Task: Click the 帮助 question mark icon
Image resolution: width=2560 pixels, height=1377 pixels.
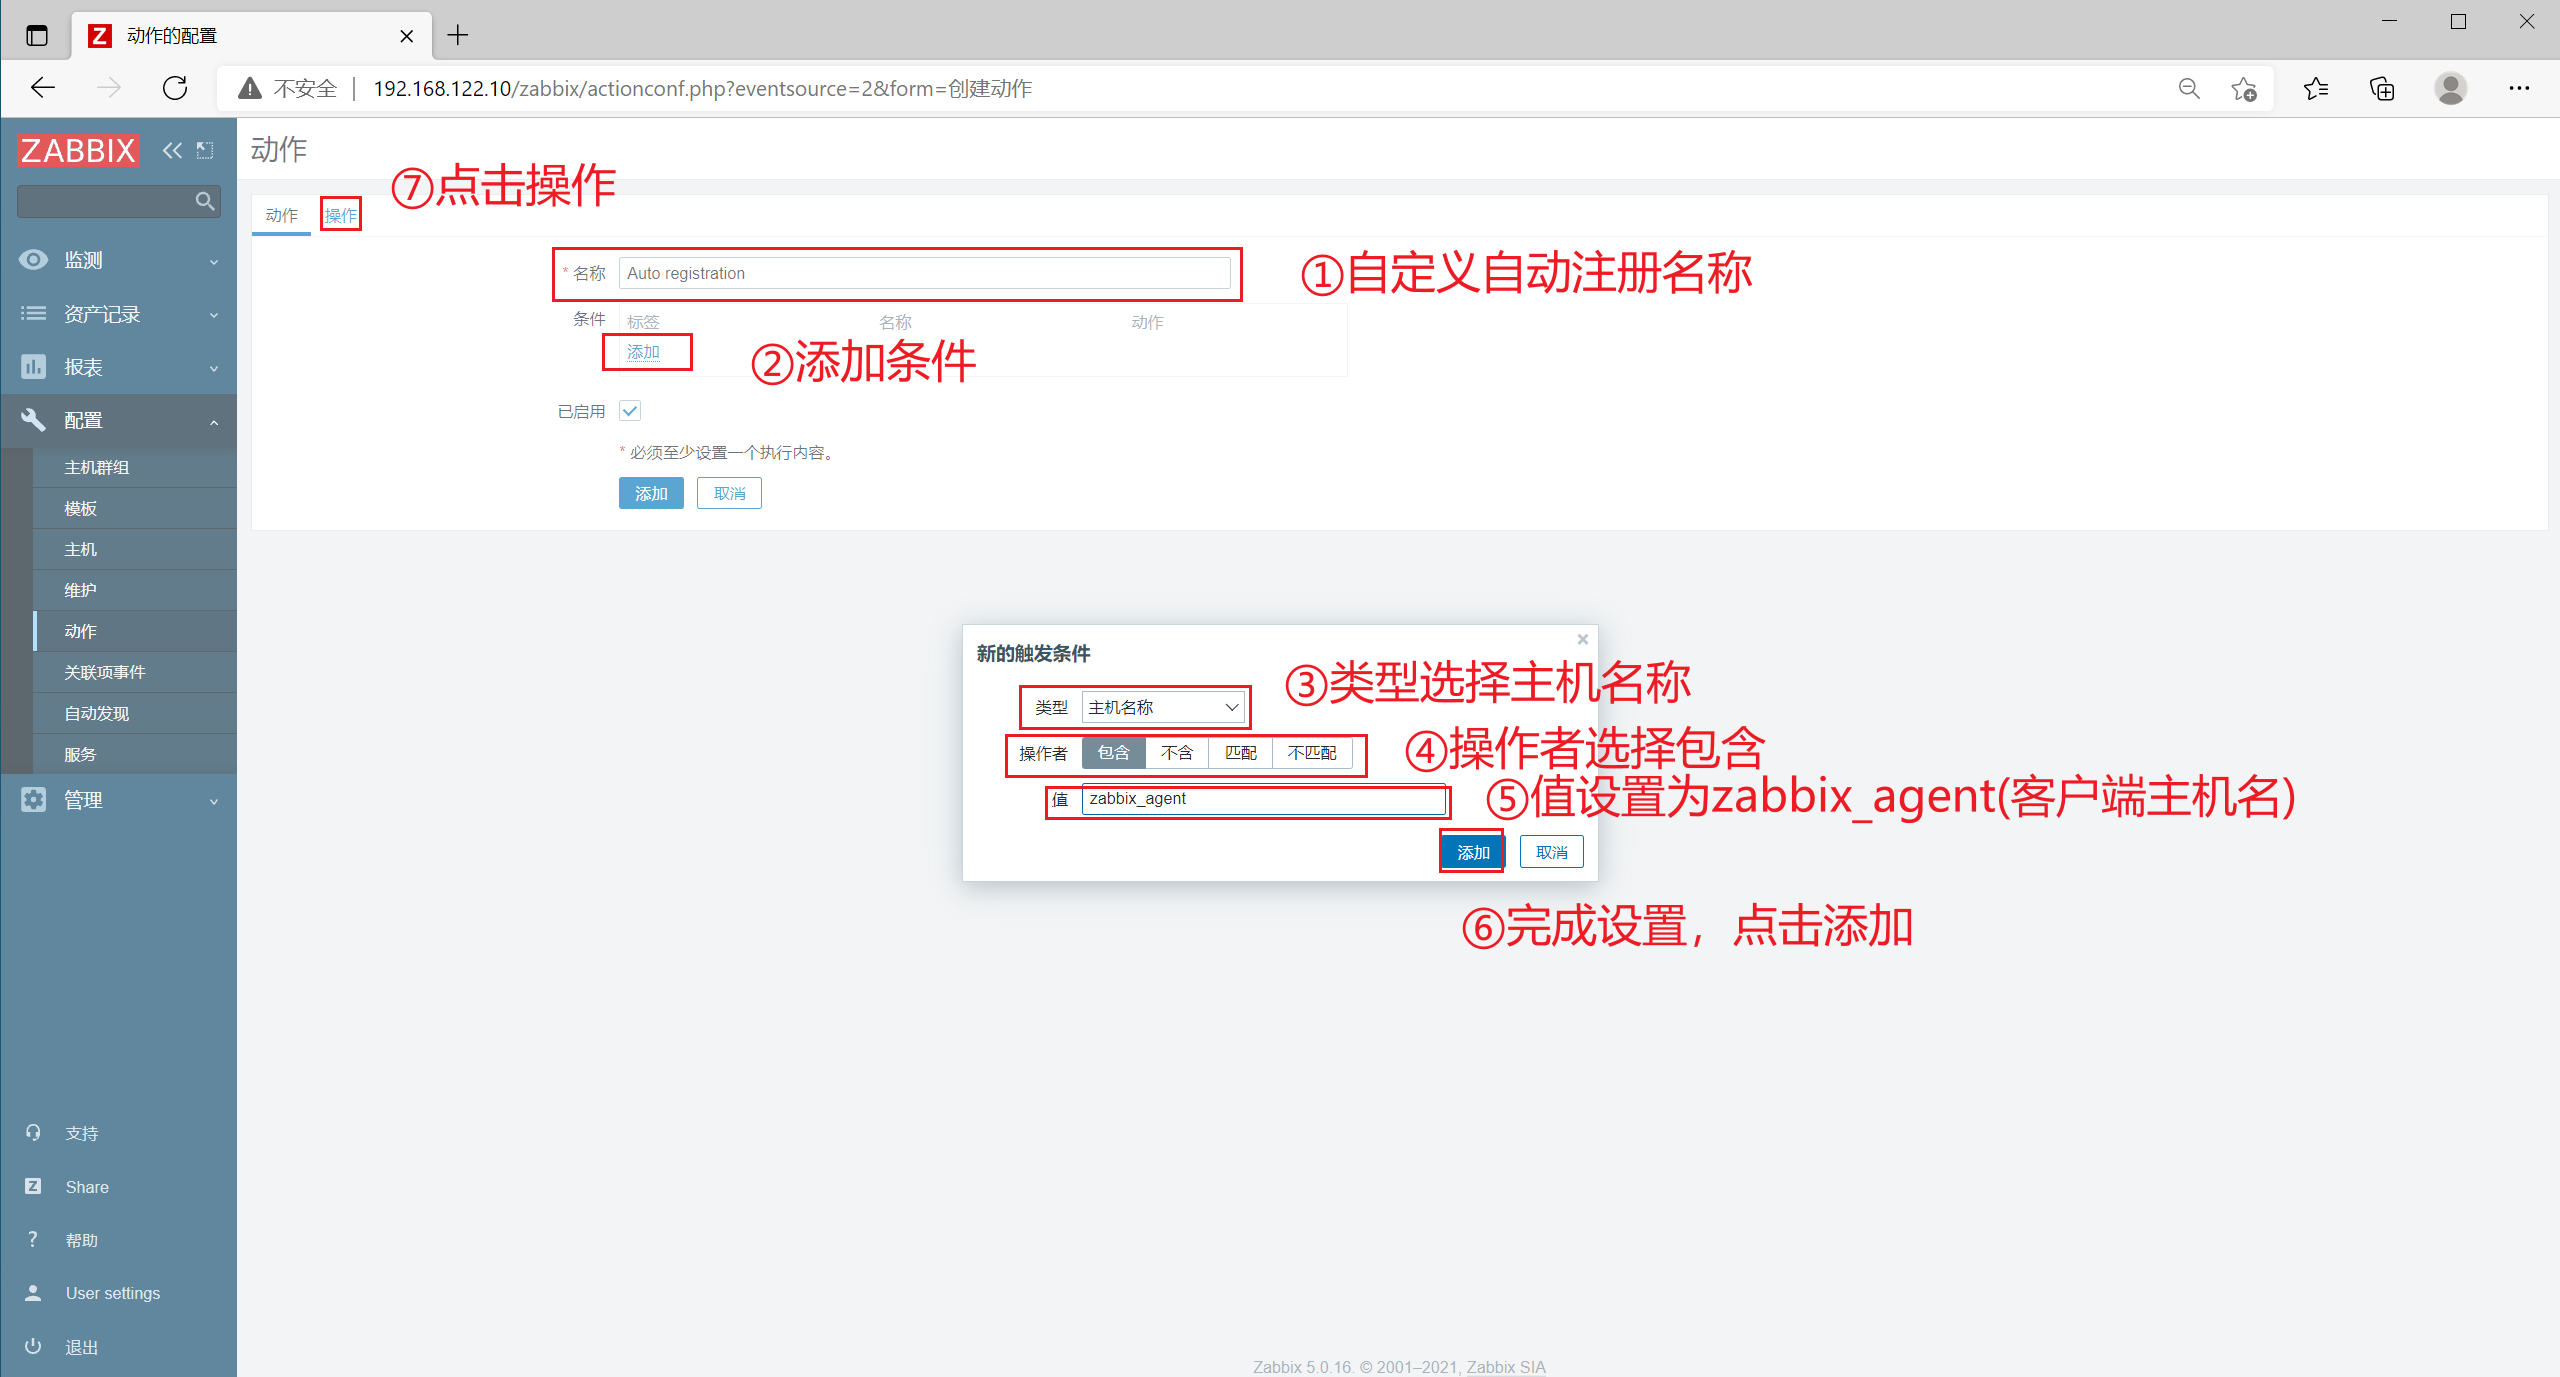Action: pyautogui.click(x=33, y=1239)
